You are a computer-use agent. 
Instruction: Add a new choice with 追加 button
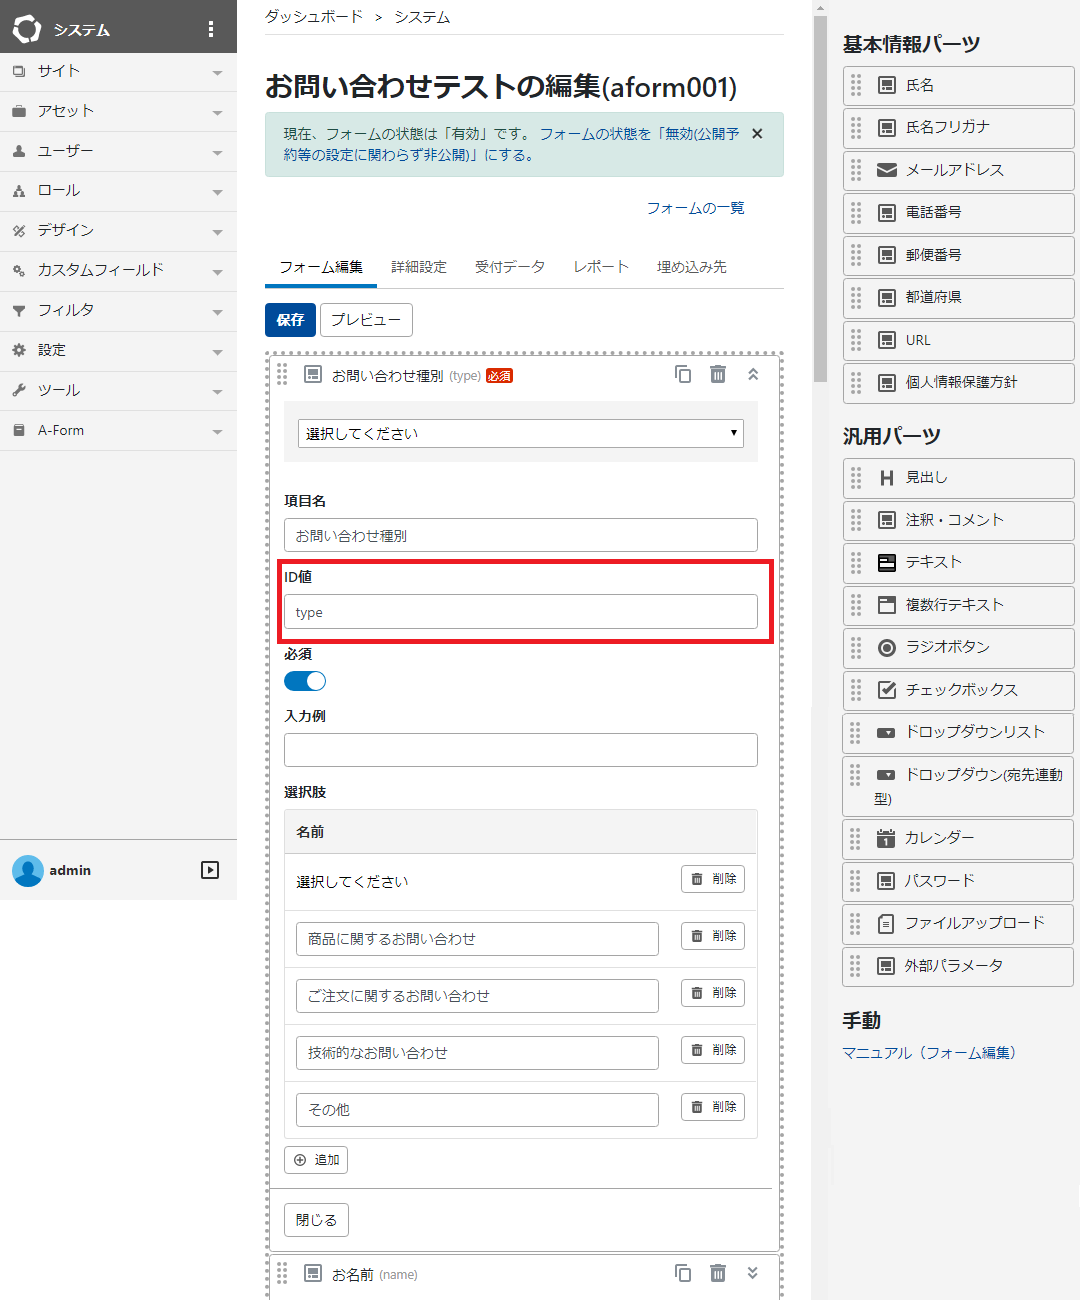[x=316, y=1160]
